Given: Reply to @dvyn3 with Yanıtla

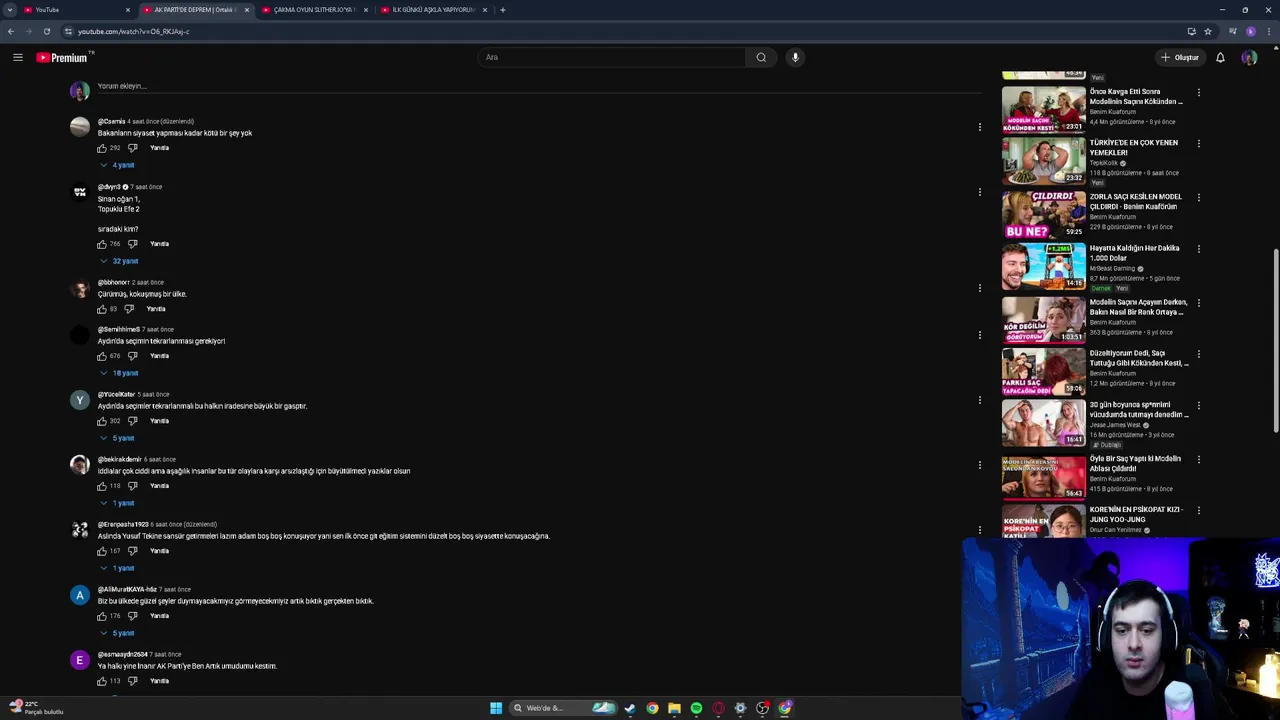Looking at the screenshot, I should 159,244.
